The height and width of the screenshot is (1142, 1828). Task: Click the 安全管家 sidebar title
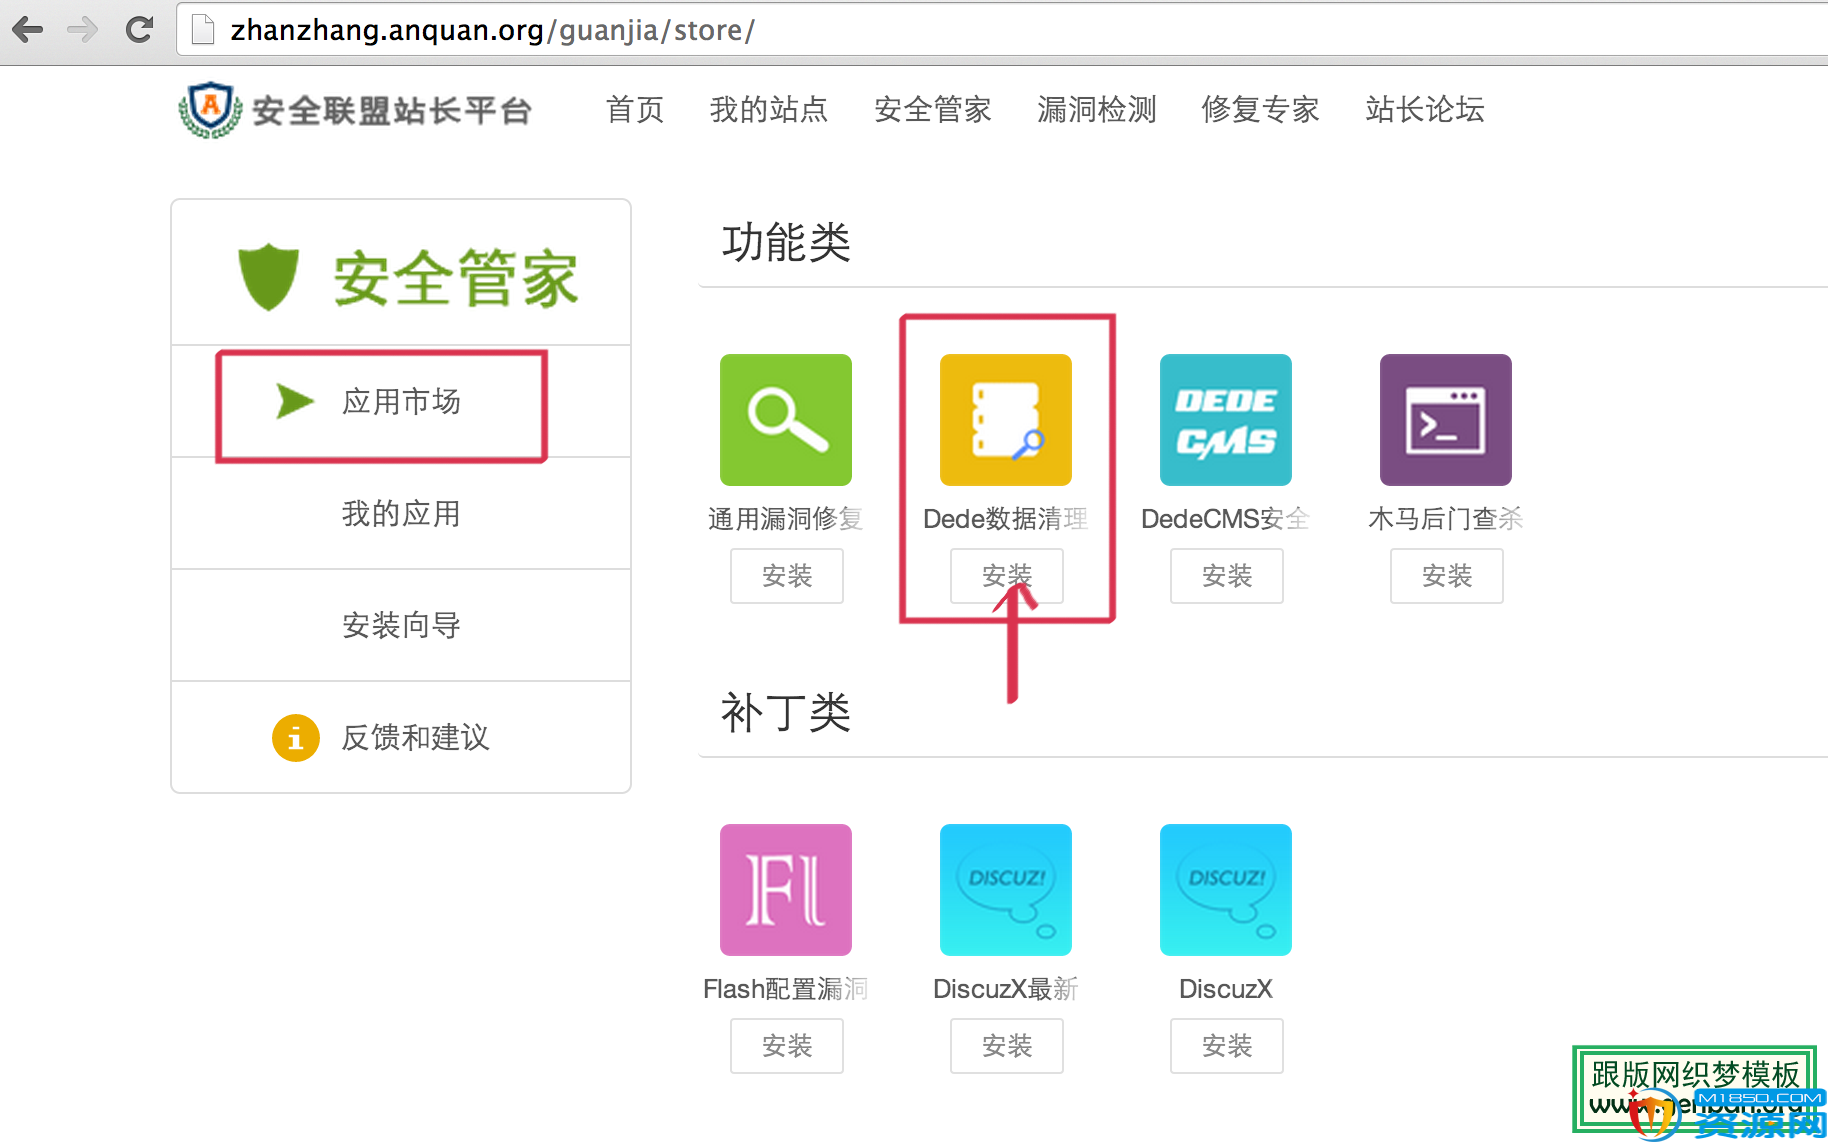(456, 278)
